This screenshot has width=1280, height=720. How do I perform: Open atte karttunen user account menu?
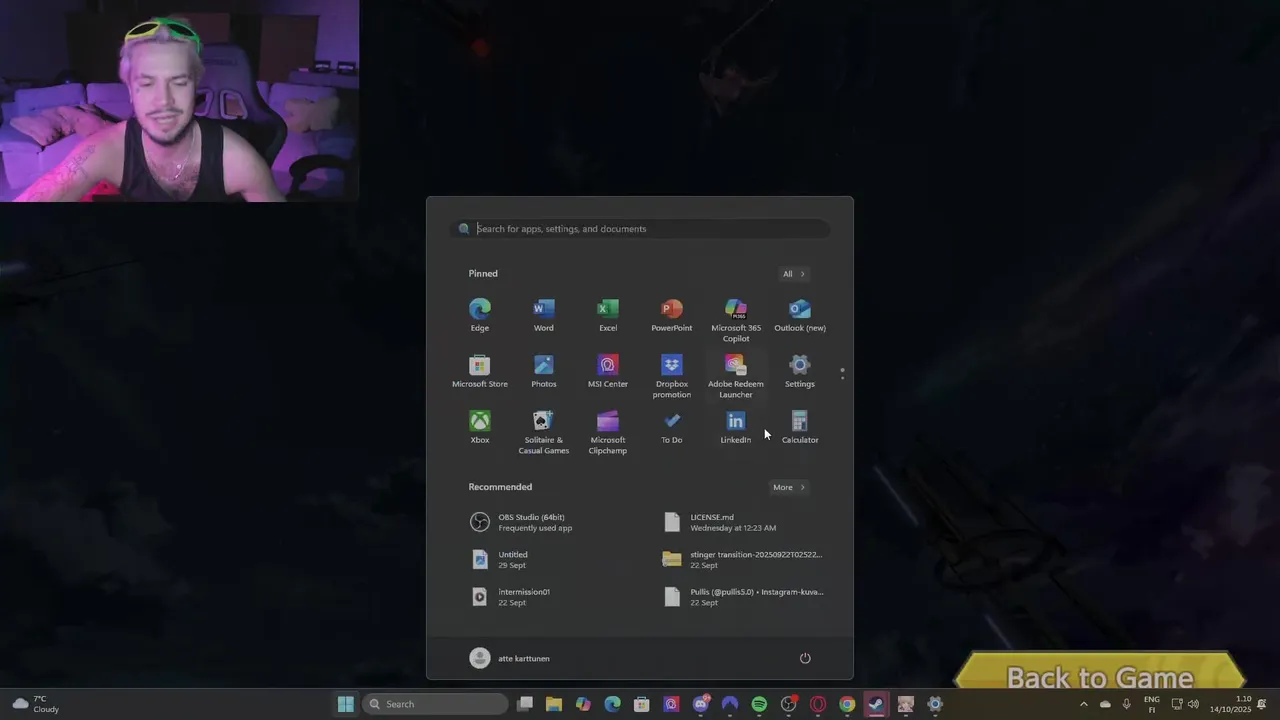point(510,658)
